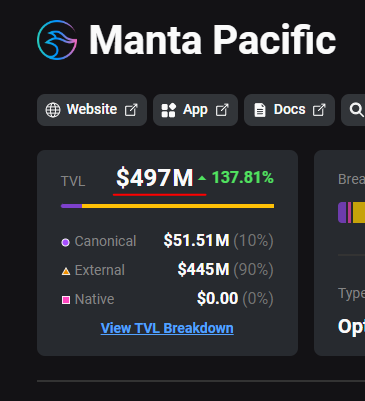The width and height of the screenshot is (365, 401).
Task: Click the $51.51M Canonical value
Action: pyautogui.click(x=196, y=240)
